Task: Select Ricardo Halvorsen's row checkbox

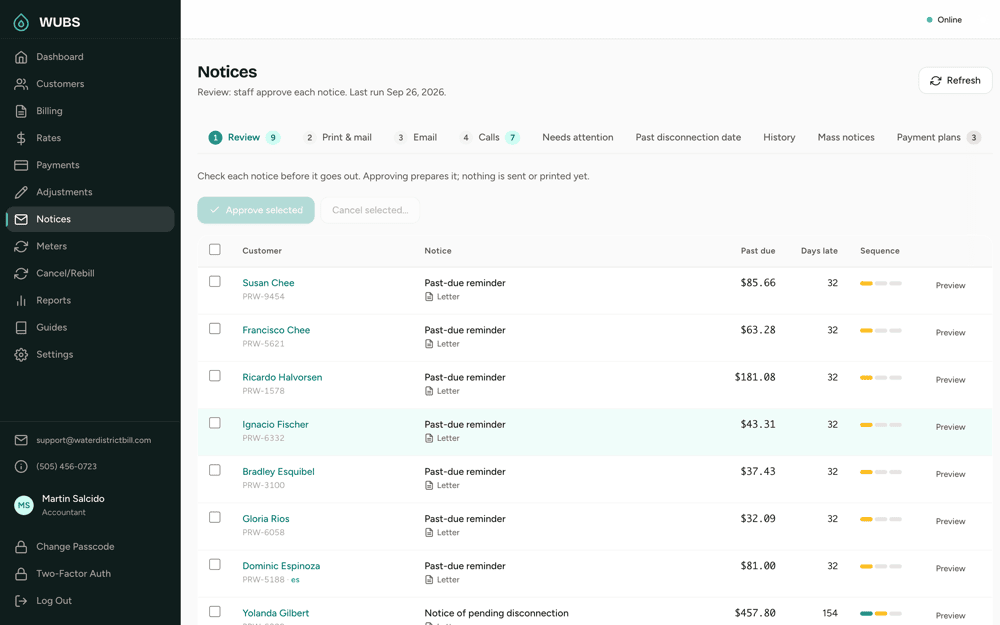Action: tap(215, 376)
